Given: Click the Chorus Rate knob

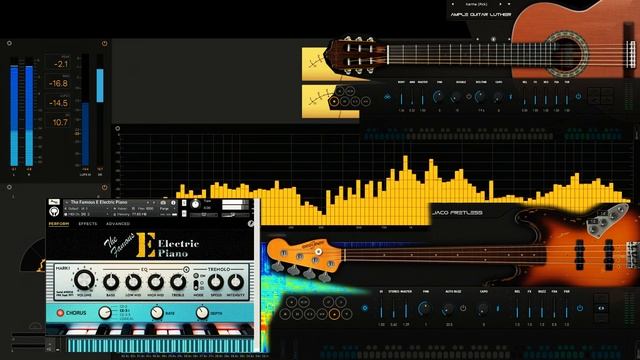Looking at the screenshot, I should (x=157, y=313).
